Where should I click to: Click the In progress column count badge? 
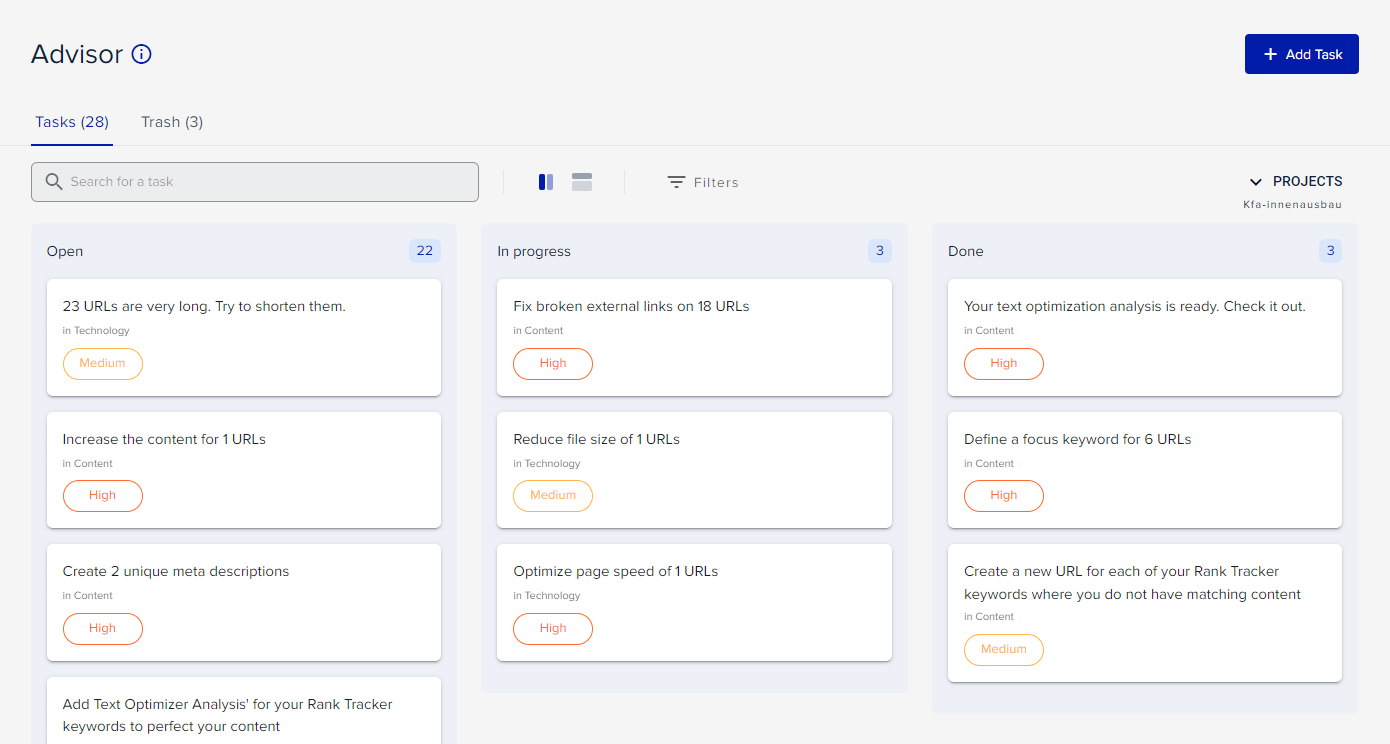point(879,250)
